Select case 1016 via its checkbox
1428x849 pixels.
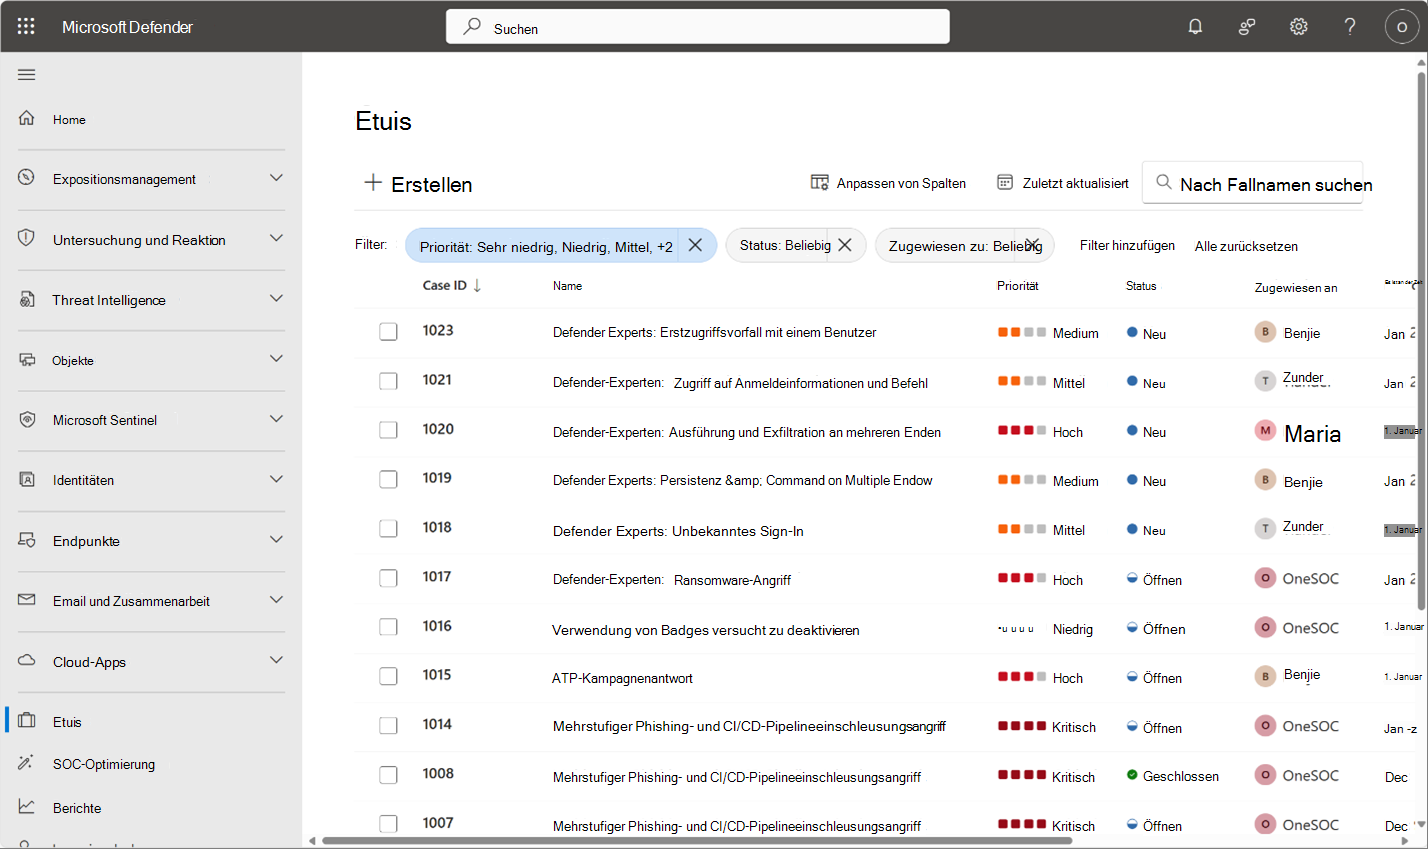point(388,627)
